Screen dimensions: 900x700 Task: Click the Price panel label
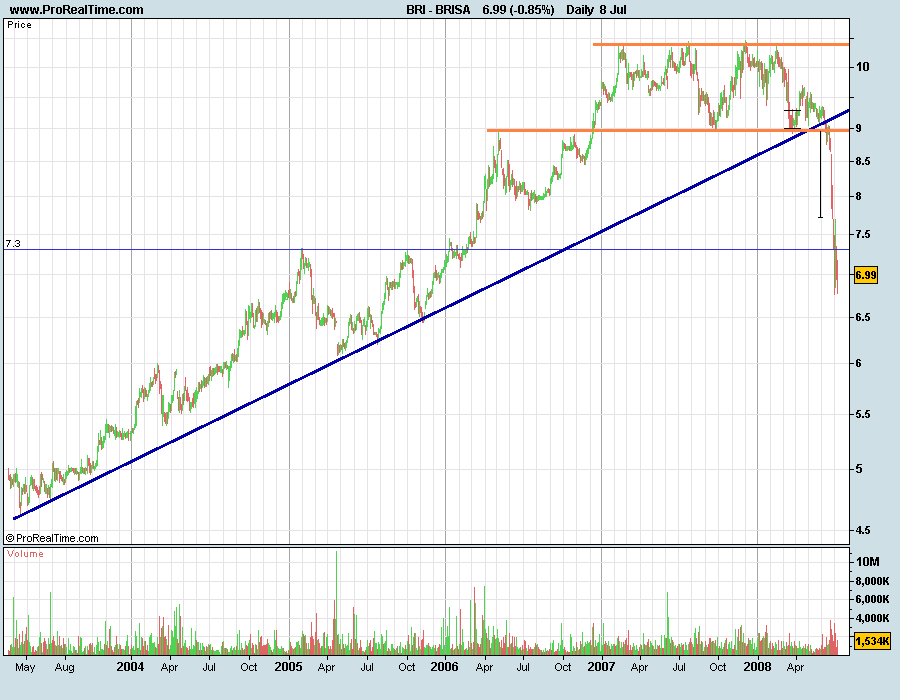click(x=20, y=25)
